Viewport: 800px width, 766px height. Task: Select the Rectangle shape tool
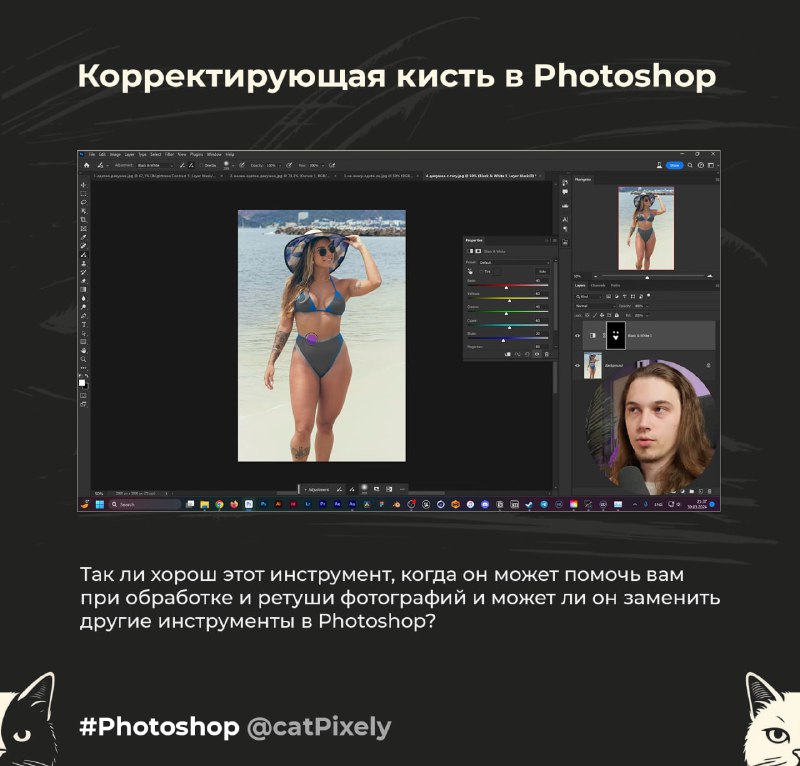click(x=83, y=342)
